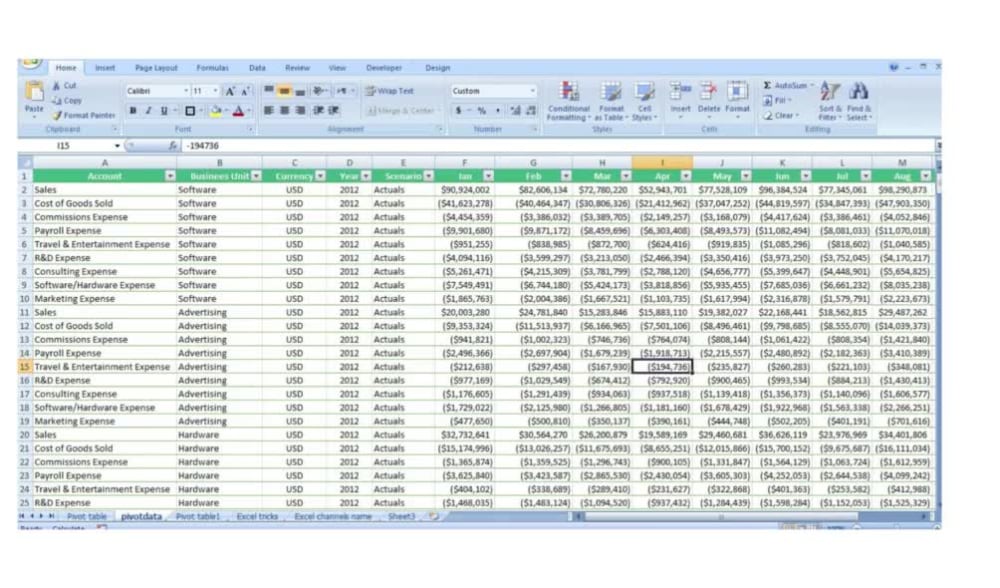Click the Clear eraser button
Screen dimensions: 1000x588
[781, 115]
